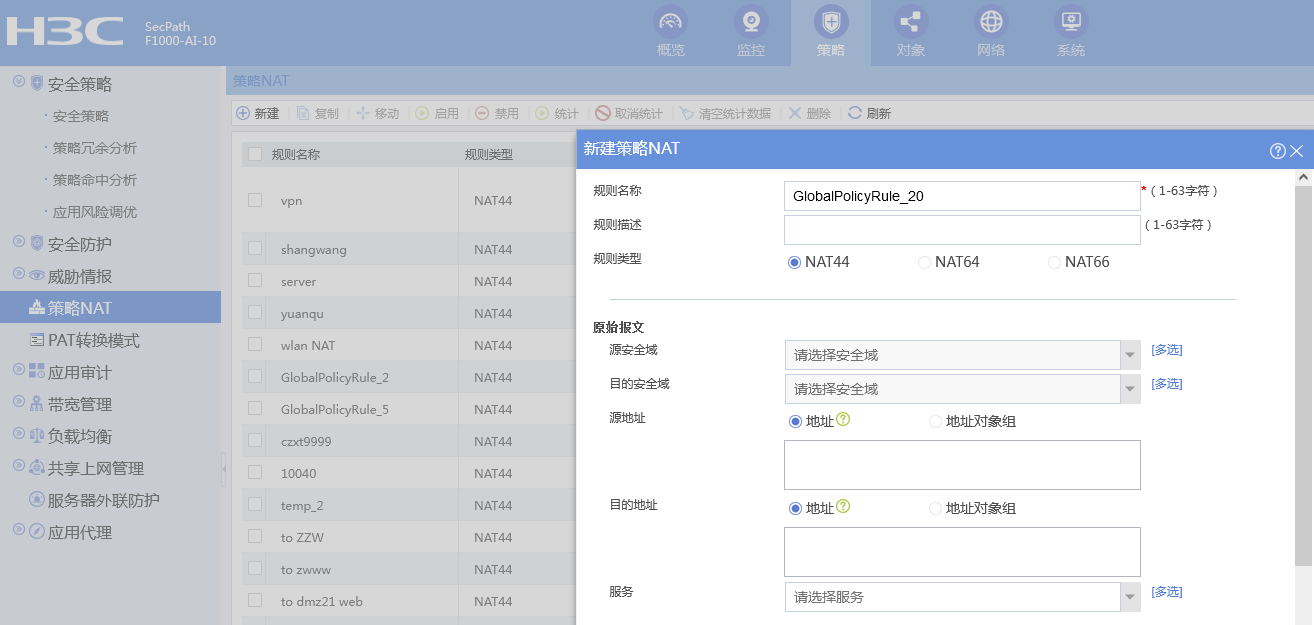Image resolution: width=1314 pixels, height=625 pixels.
Task: Open the 源安全域 dropdown
Action: [x=1130, y=355]
